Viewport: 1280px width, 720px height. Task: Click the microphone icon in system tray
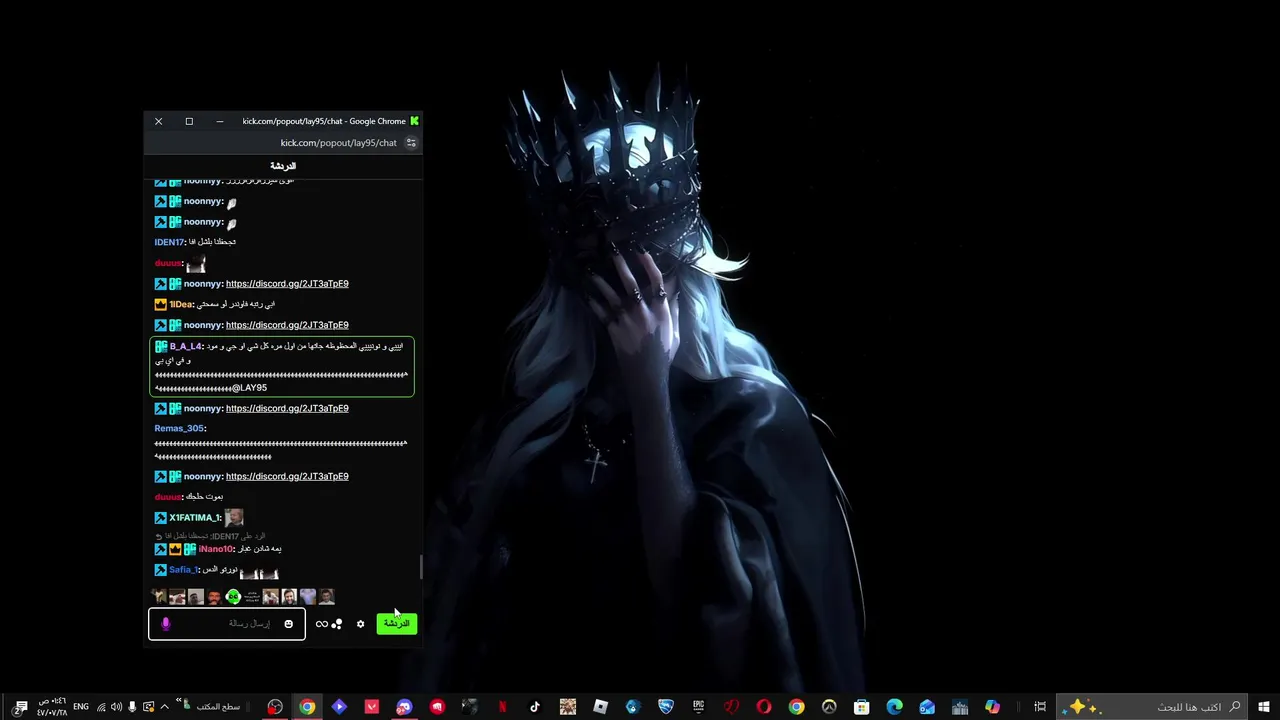click(132, 707)
